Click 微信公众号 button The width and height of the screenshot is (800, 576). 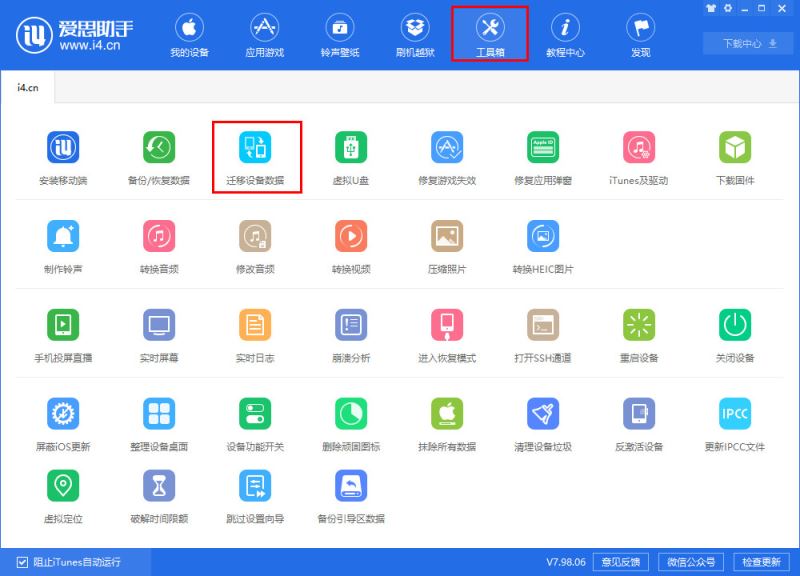[x=691, y=562]
